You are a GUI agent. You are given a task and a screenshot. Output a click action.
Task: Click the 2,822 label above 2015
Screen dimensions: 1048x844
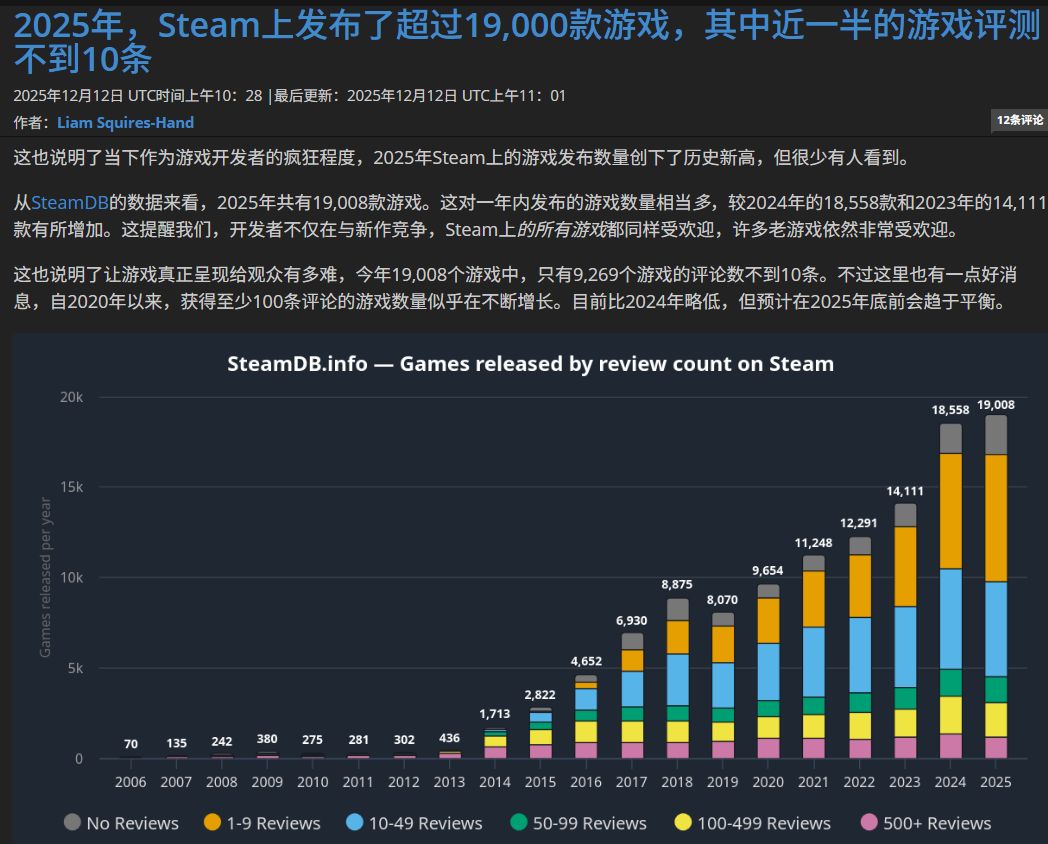click(x=540, y=695)
